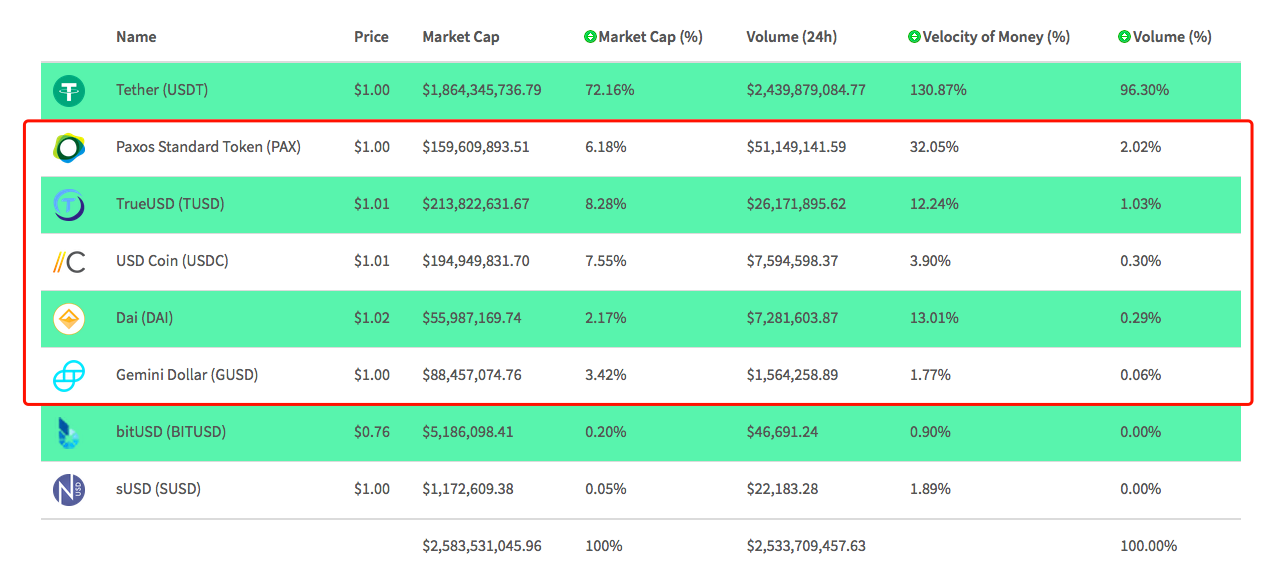Select sUSD market cap $1,172,609.38

[468, 489]
